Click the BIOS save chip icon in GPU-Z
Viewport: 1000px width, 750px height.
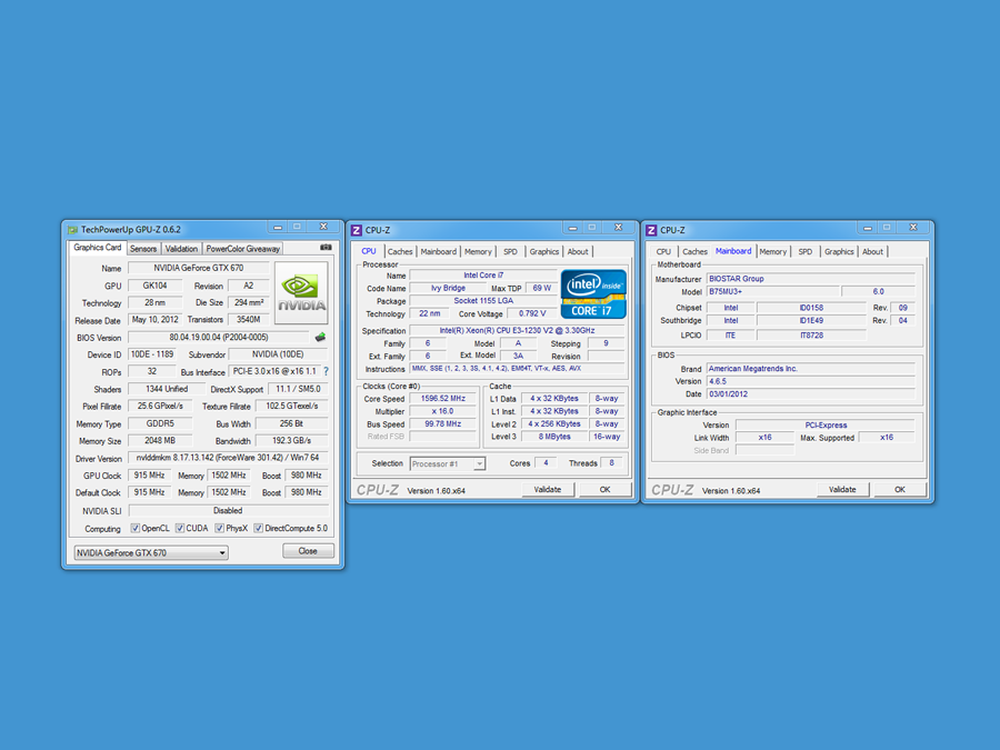click(320, 337)
